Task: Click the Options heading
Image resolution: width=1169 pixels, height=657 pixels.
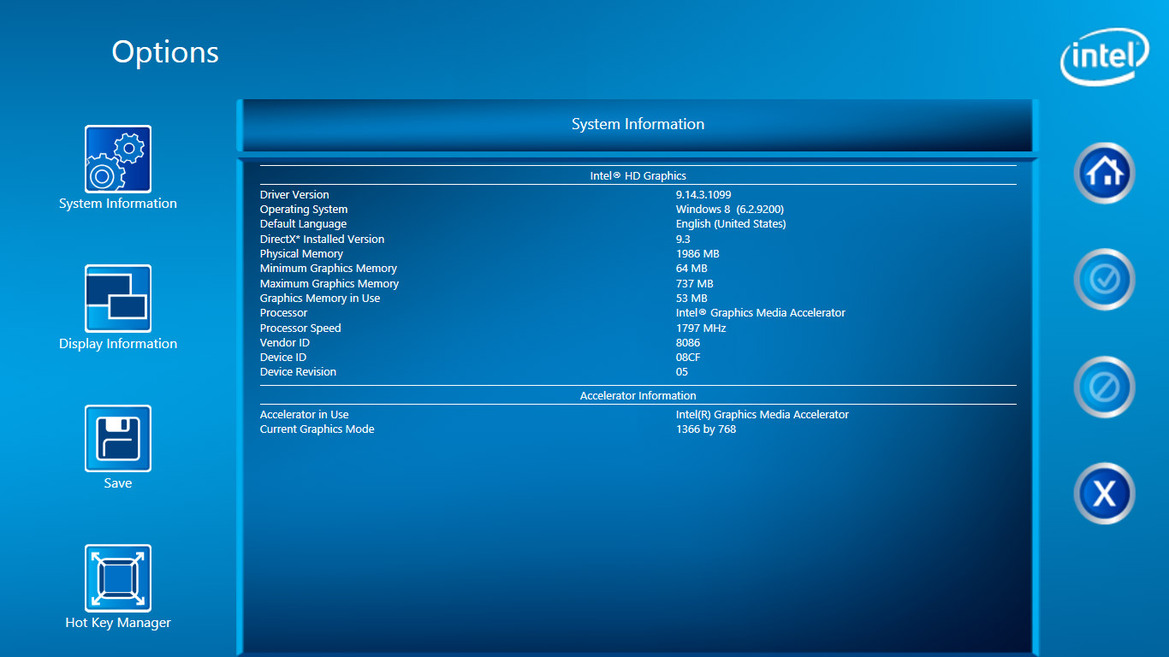Action: 165,53
